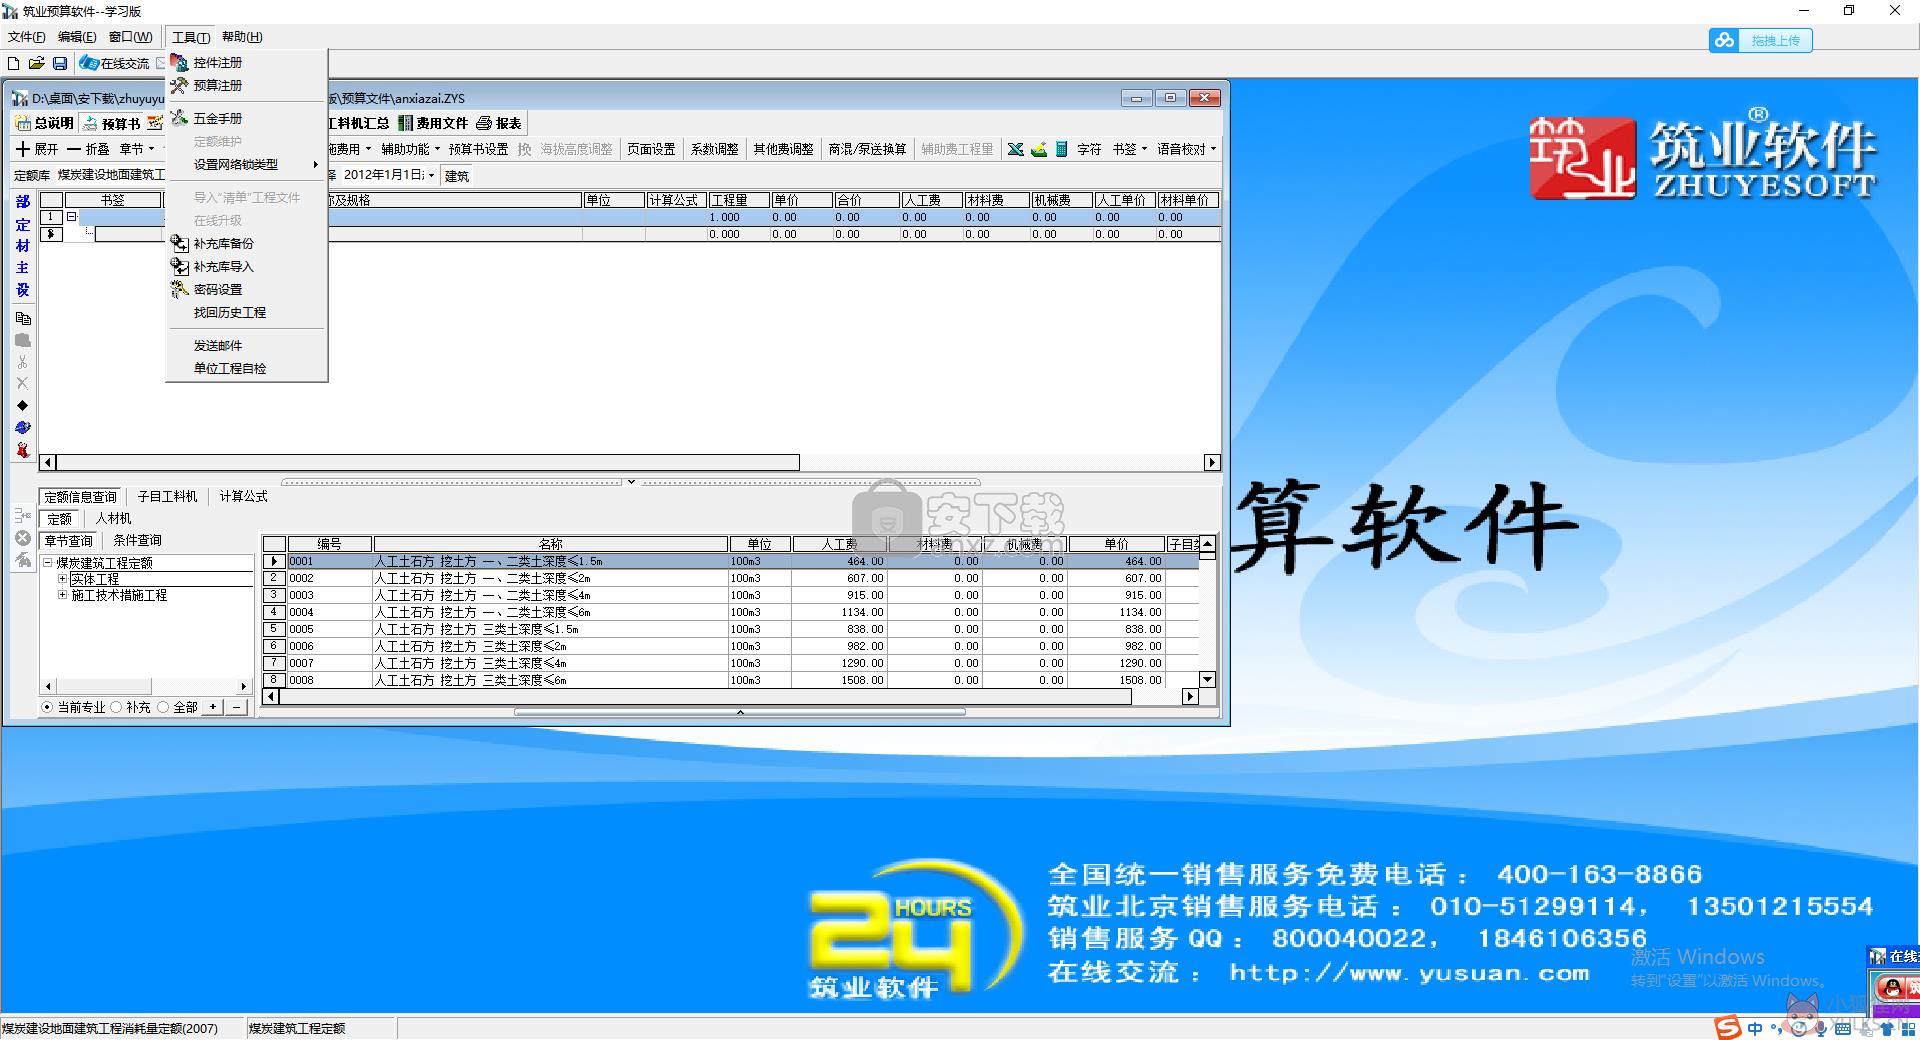Click the copy icon in left sidebar

(23, 319)
